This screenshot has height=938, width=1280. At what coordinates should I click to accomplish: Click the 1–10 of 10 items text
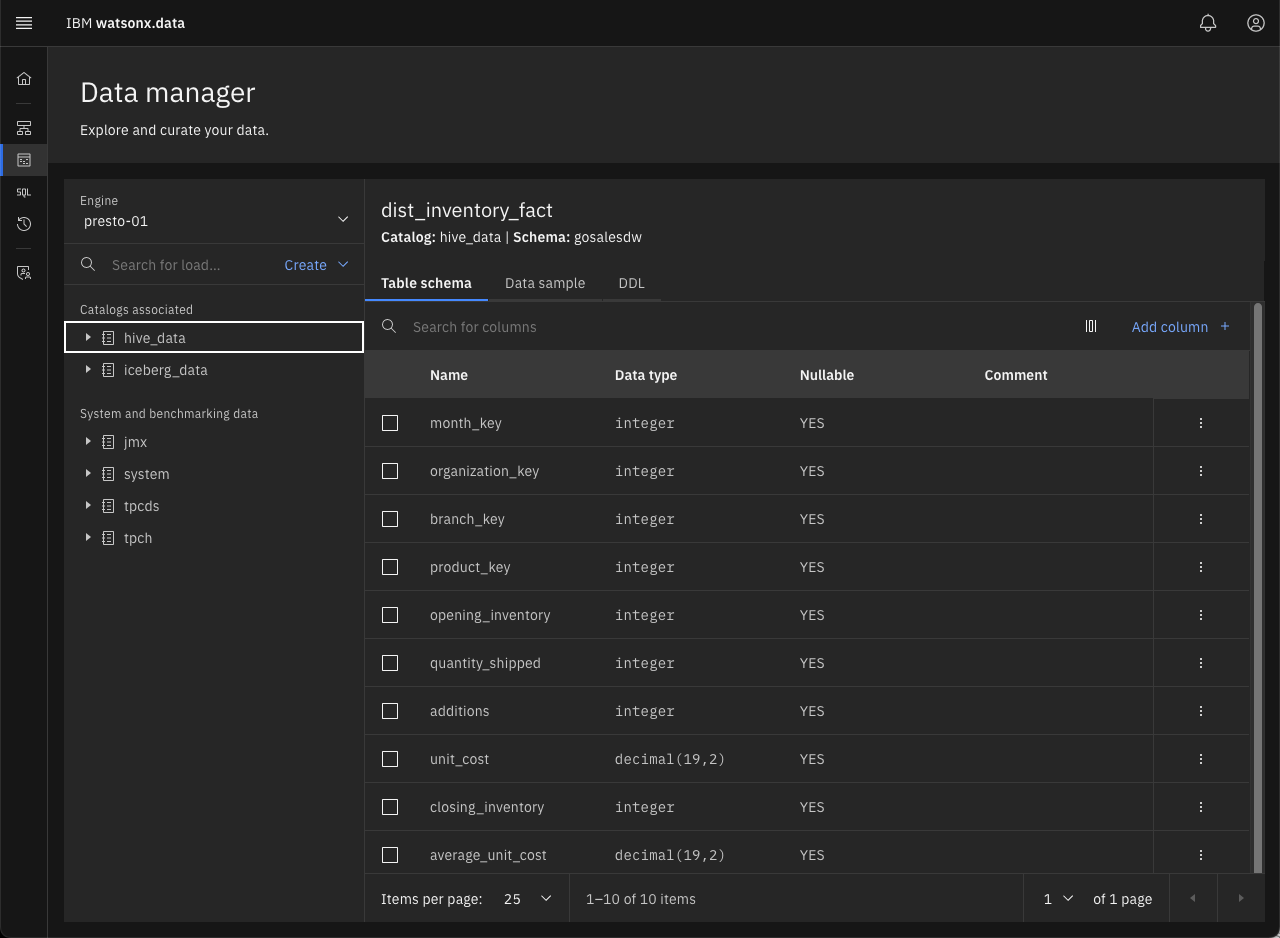click(641, 898)
